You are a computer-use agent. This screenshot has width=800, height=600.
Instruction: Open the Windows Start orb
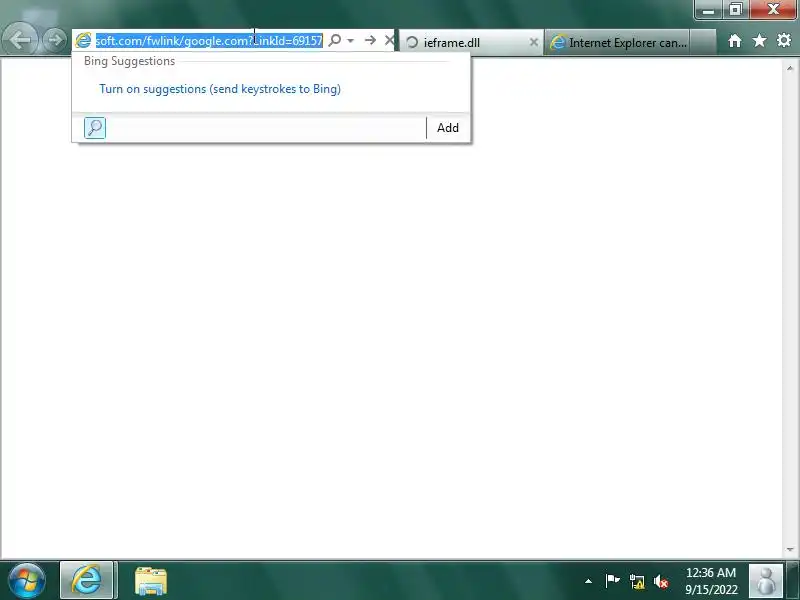[x=26, y=581]
